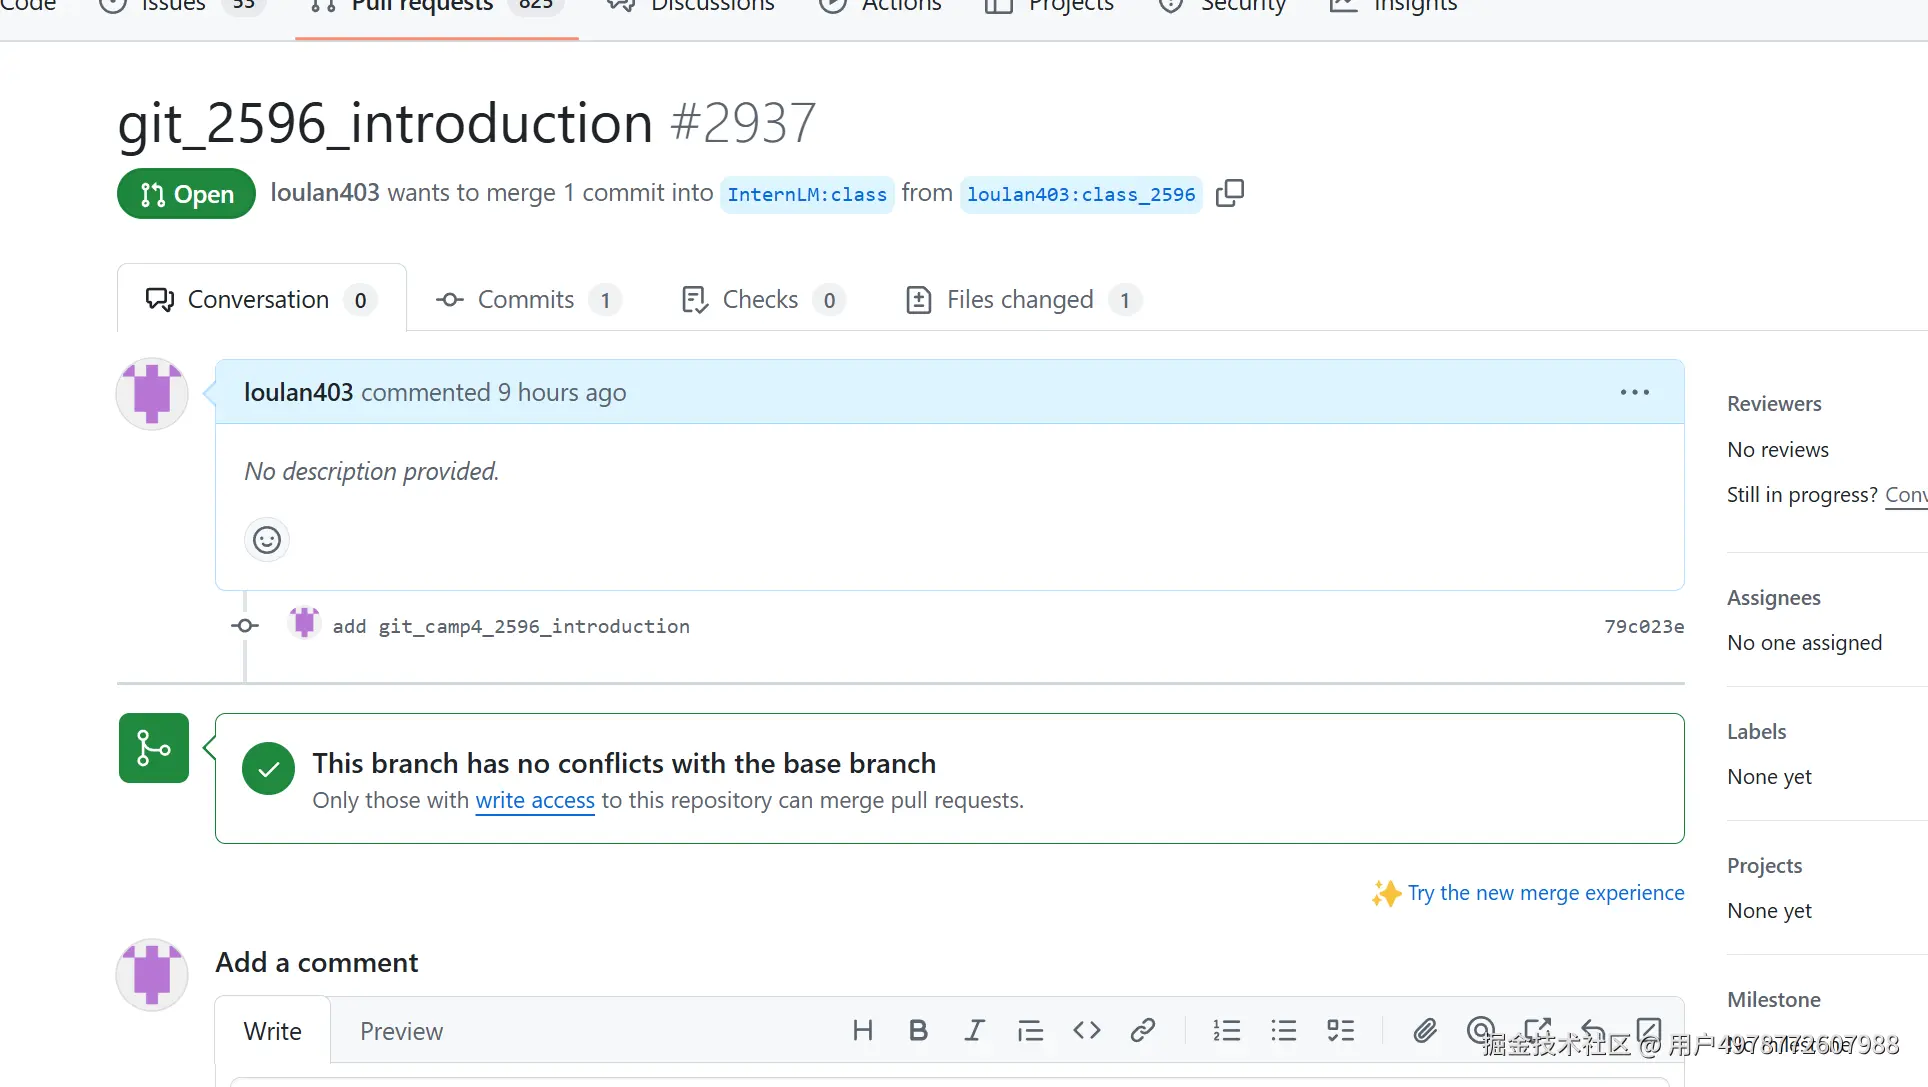The image size is (1928, 1087).
Task: Open the Files changed tab
Action: tap(1020, 299)
